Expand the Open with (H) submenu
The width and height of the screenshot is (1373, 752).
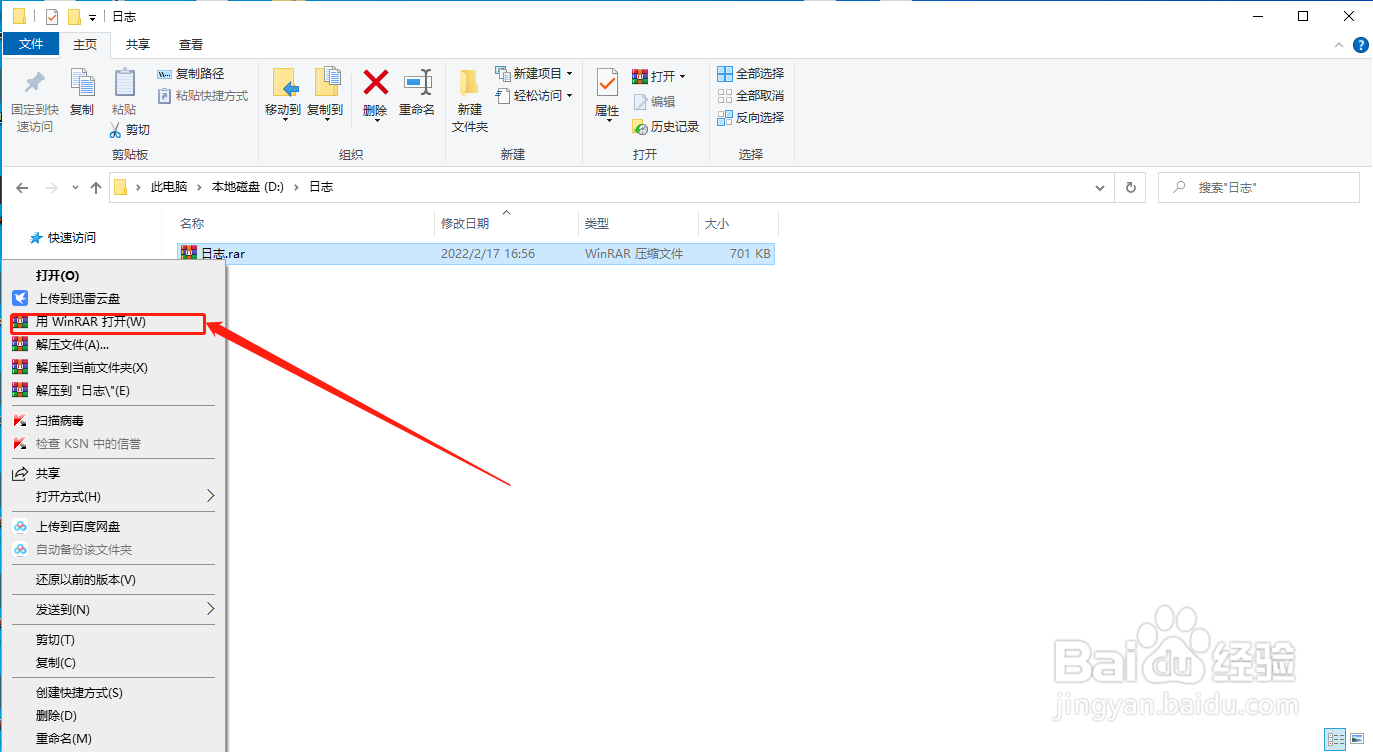tap(115, 497)
